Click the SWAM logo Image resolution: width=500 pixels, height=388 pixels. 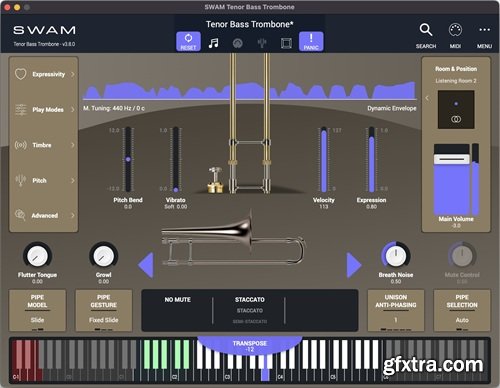tap(44, 30)
